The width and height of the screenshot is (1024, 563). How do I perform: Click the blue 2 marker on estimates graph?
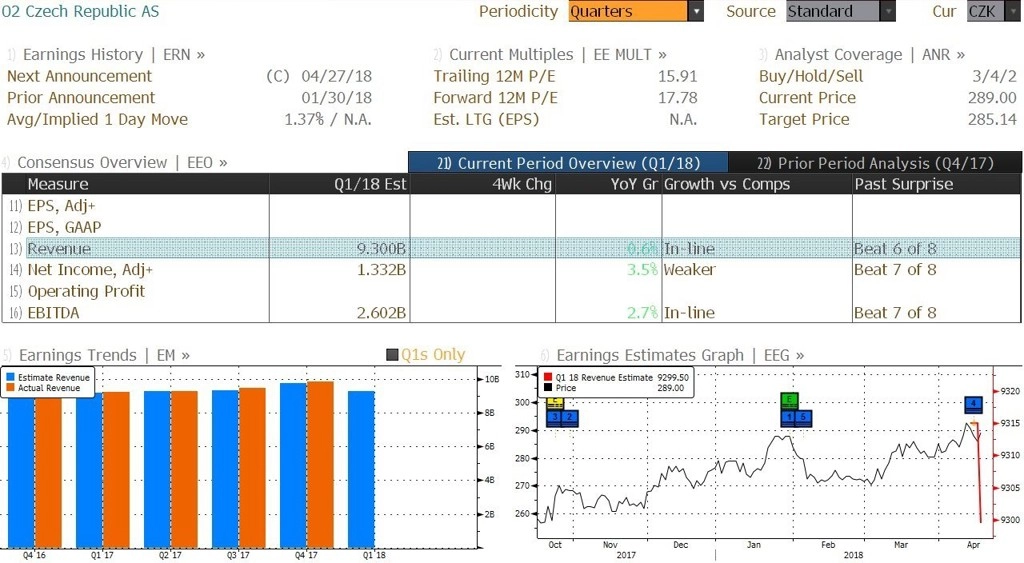(x=570, y=417)
